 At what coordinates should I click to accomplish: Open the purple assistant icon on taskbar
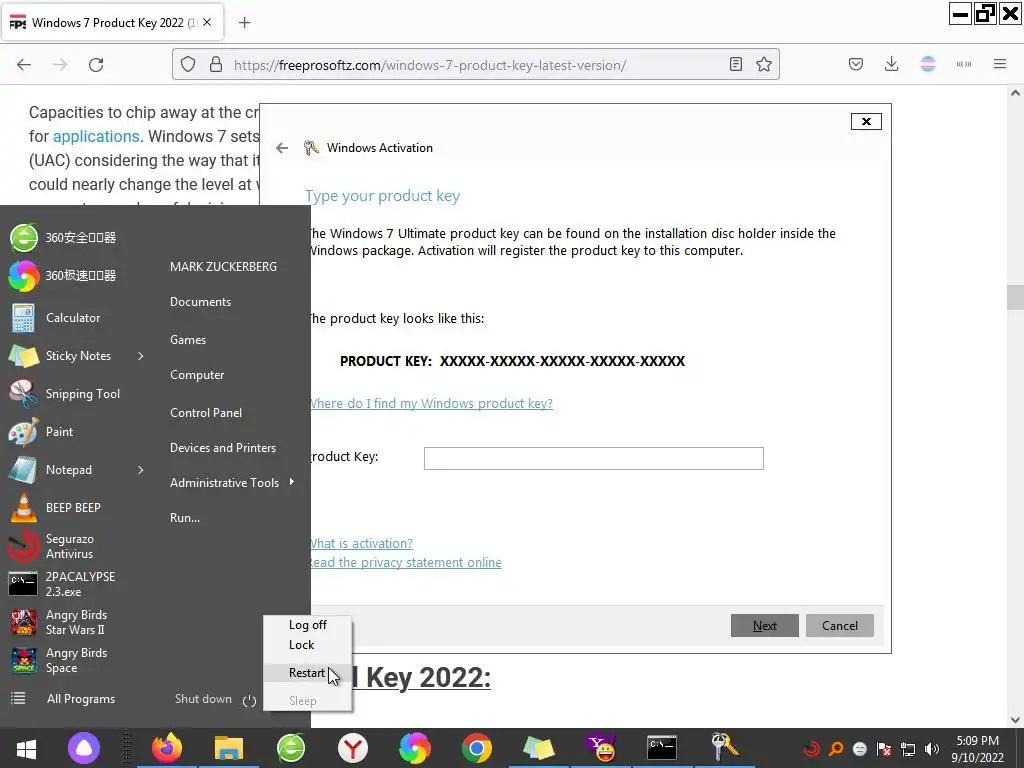pos(84,748)
